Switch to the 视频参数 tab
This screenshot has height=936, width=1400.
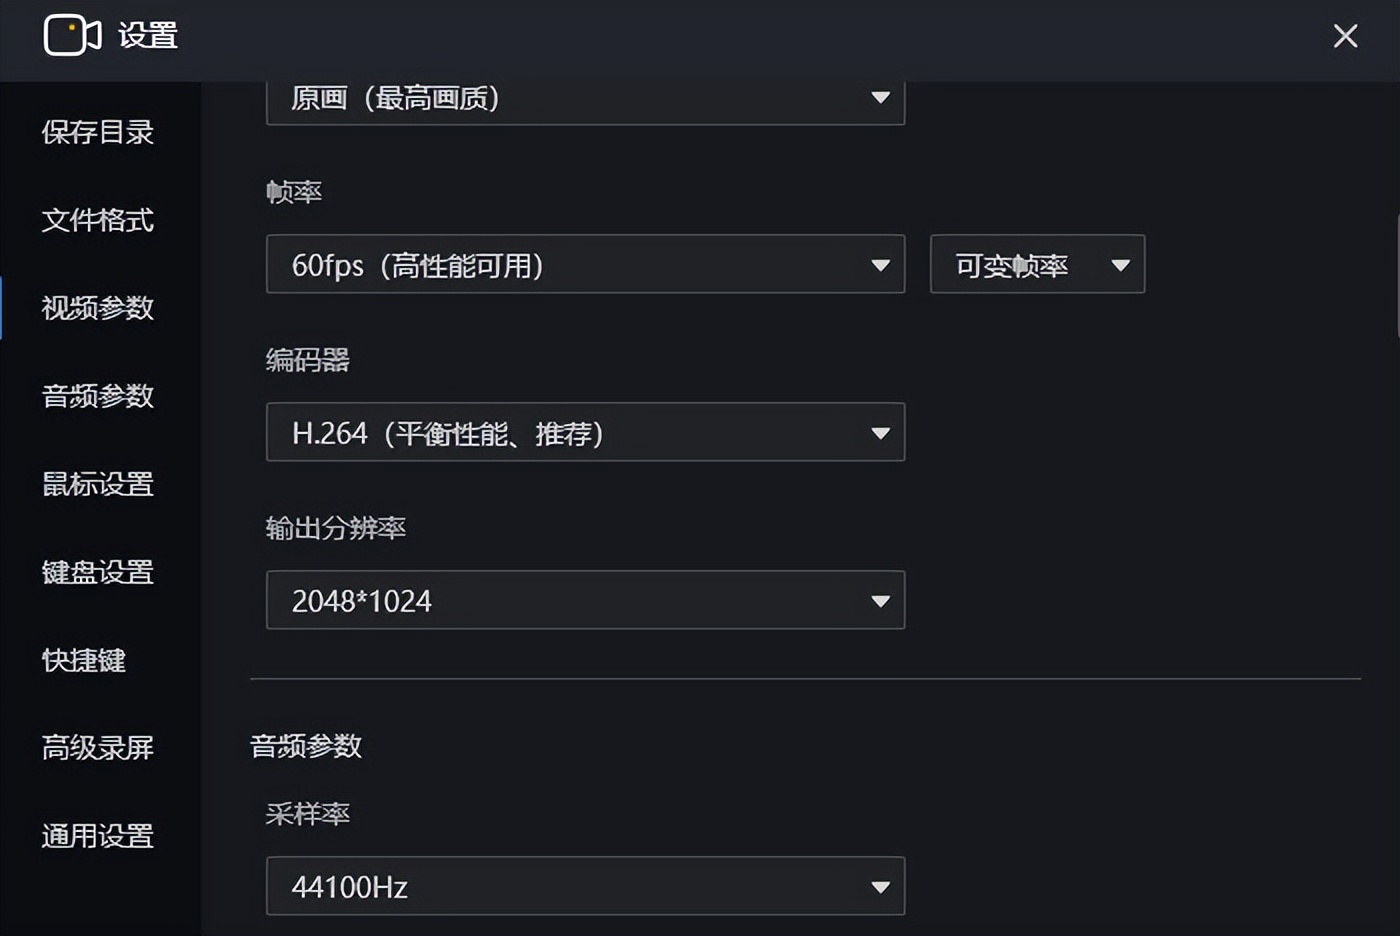[x=96, y=309]
